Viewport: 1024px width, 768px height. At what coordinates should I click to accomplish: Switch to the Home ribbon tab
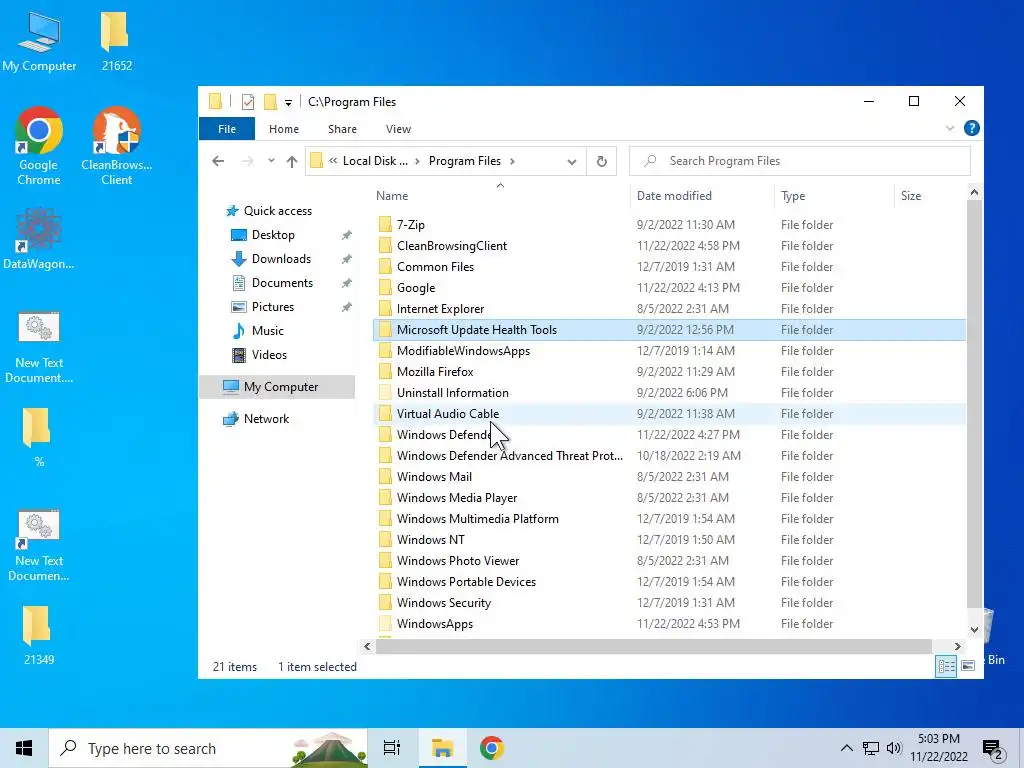pyautogui.click(x=283, y=129)
